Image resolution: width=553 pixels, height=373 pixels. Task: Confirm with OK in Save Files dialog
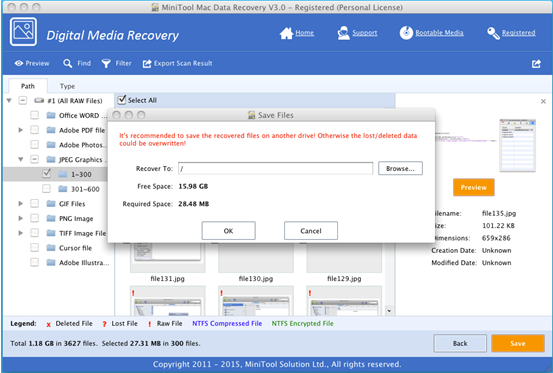coord(229,231)
